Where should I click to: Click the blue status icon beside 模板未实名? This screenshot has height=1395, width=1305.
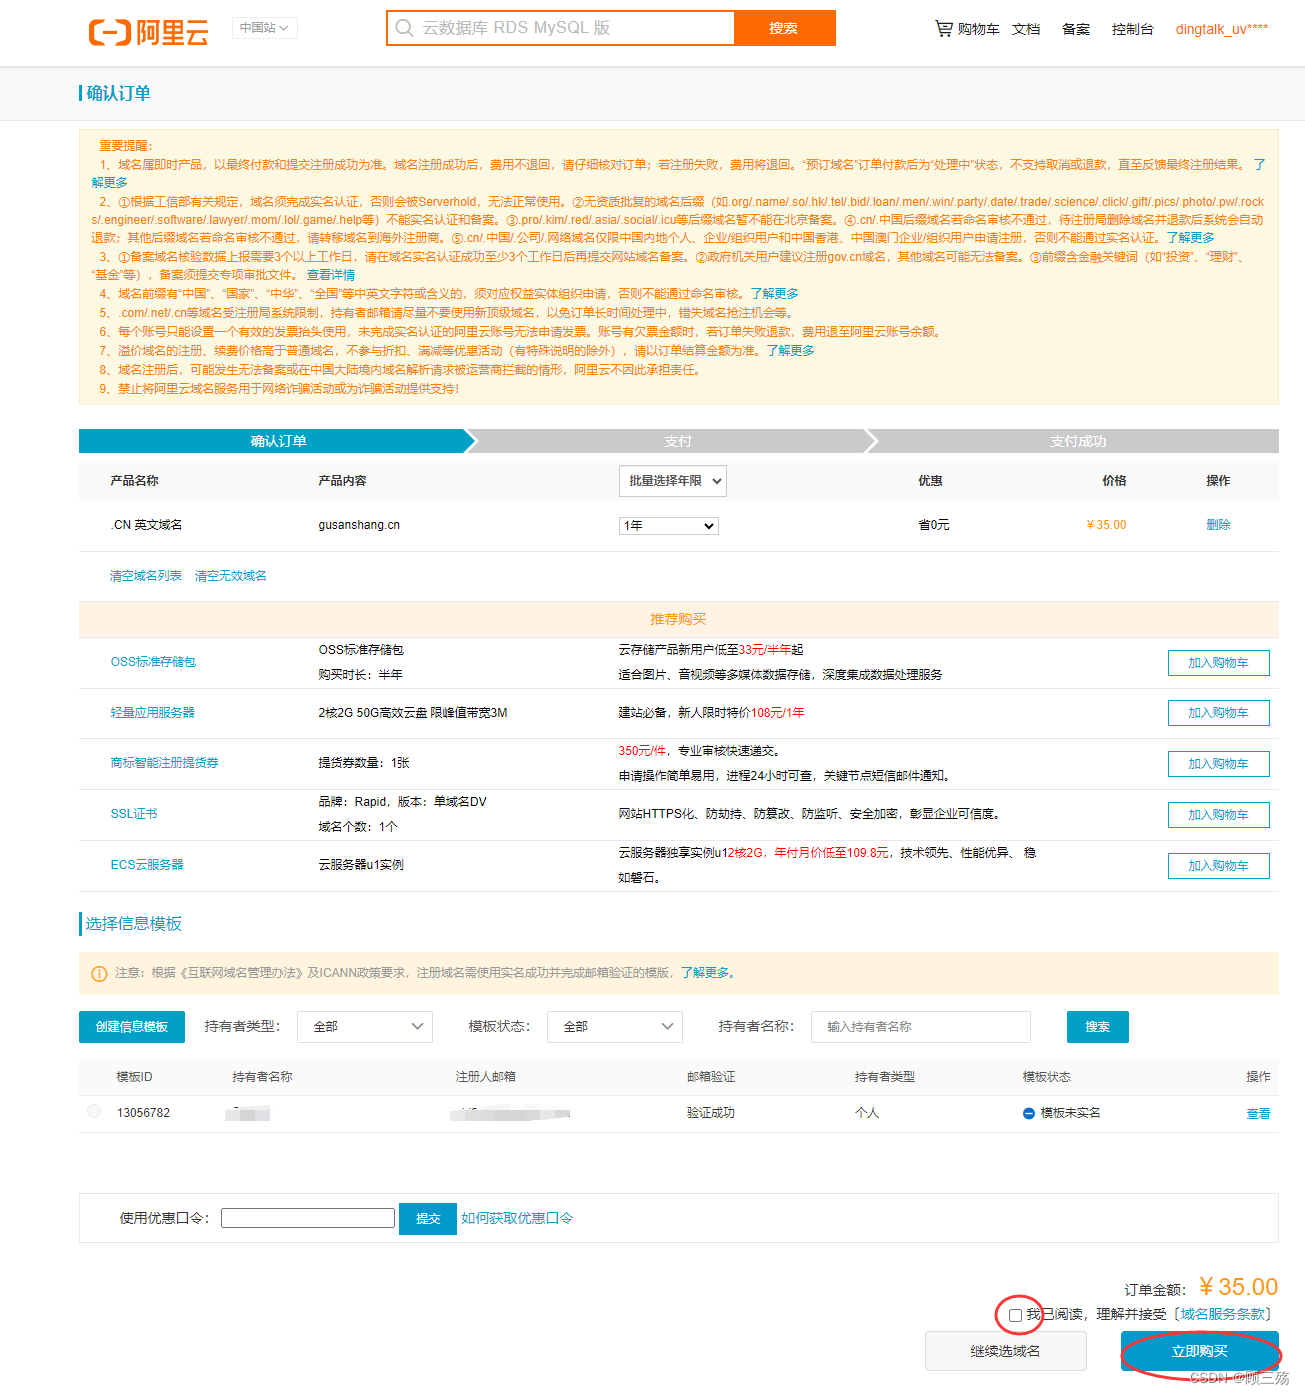coord(1028,1113)
